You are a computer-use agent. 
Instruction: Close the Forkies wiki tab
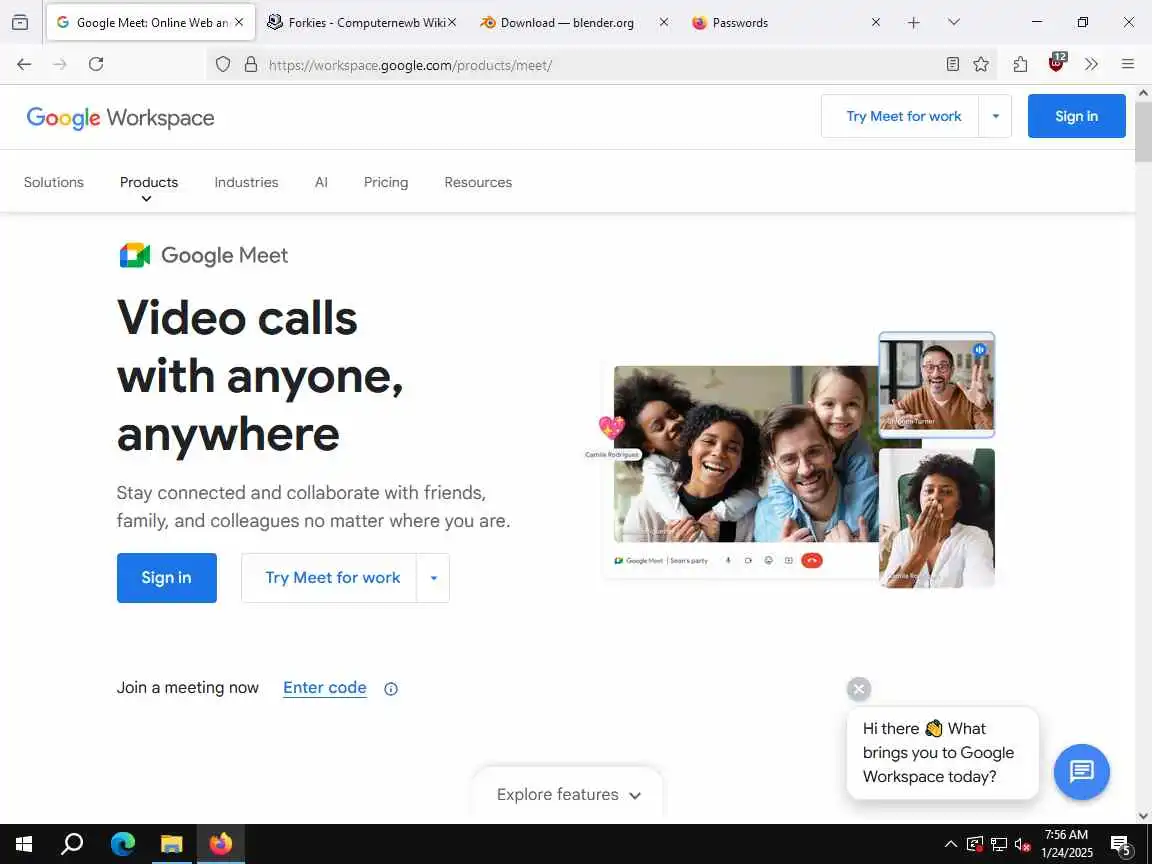click(x=452, y=23)
